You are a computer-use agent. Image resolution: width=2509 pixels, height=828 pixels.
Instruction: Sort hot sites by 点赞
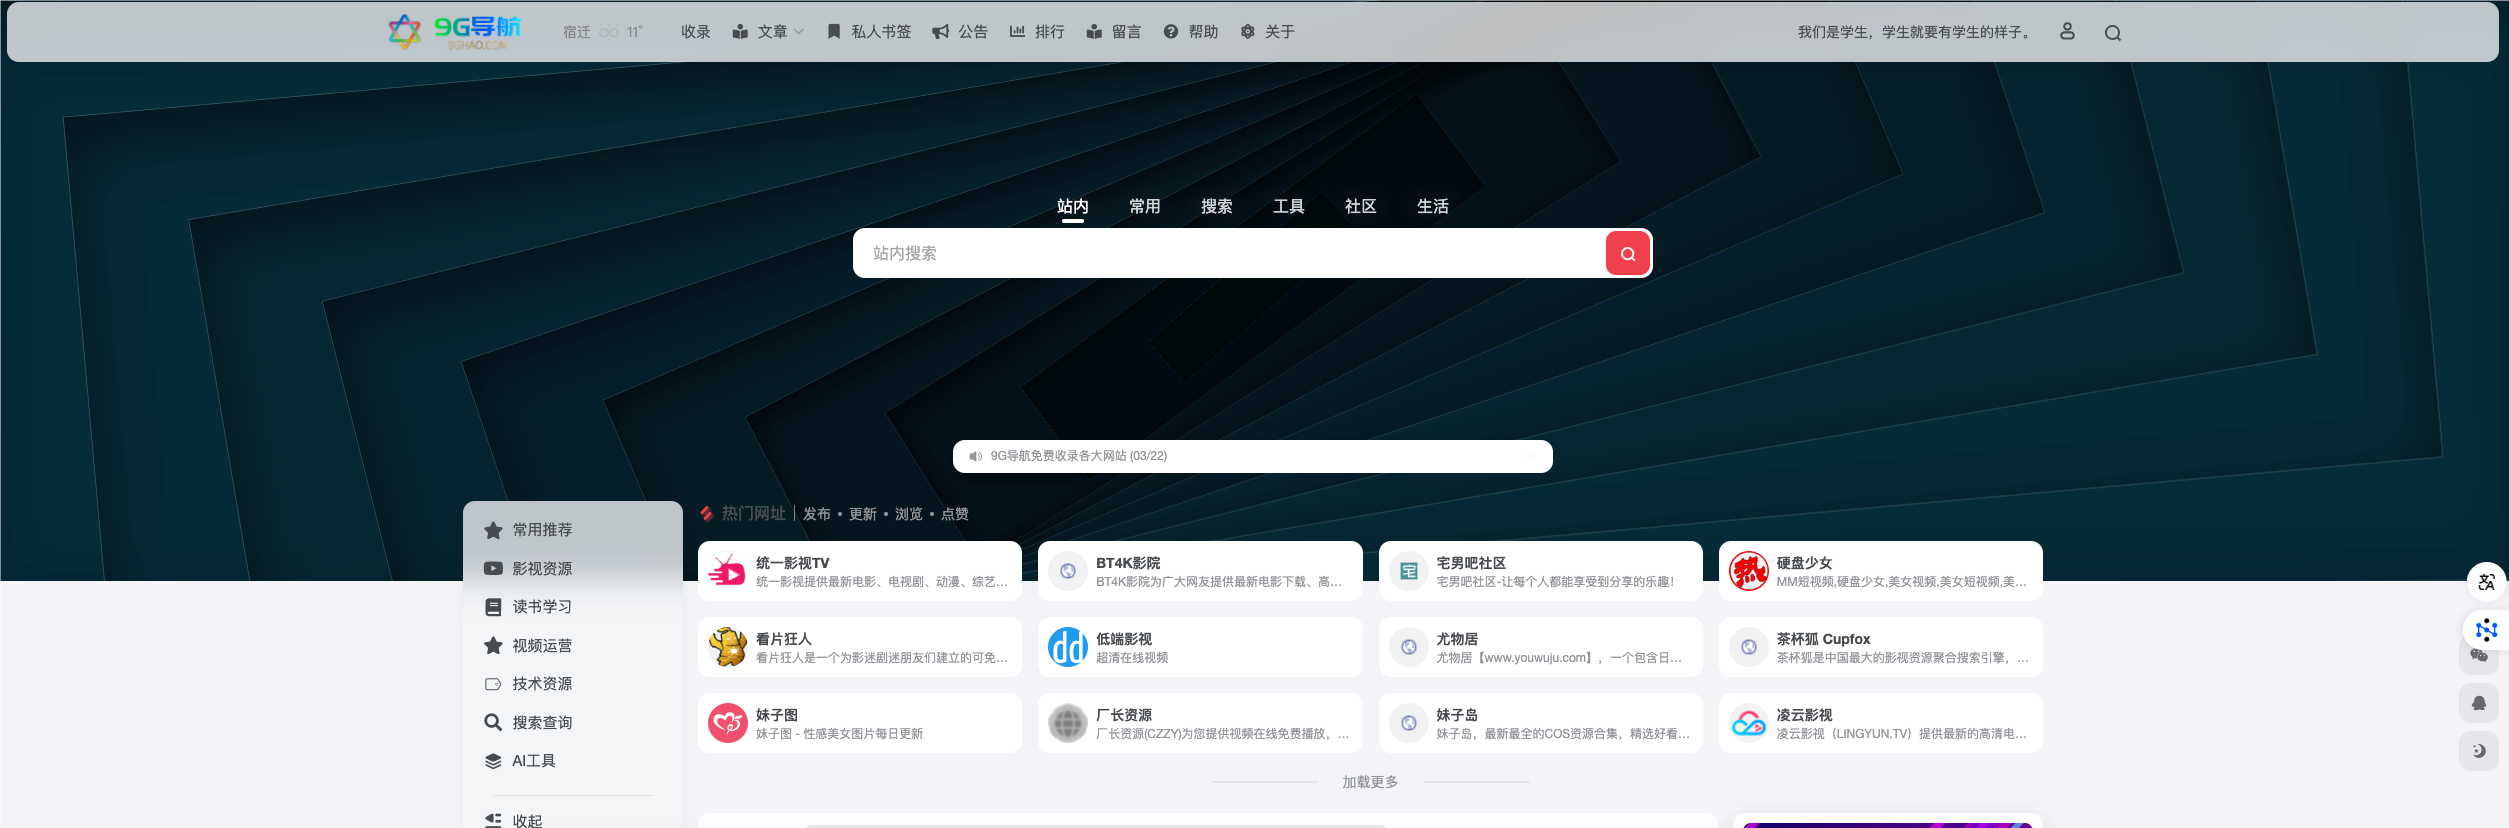955,514
